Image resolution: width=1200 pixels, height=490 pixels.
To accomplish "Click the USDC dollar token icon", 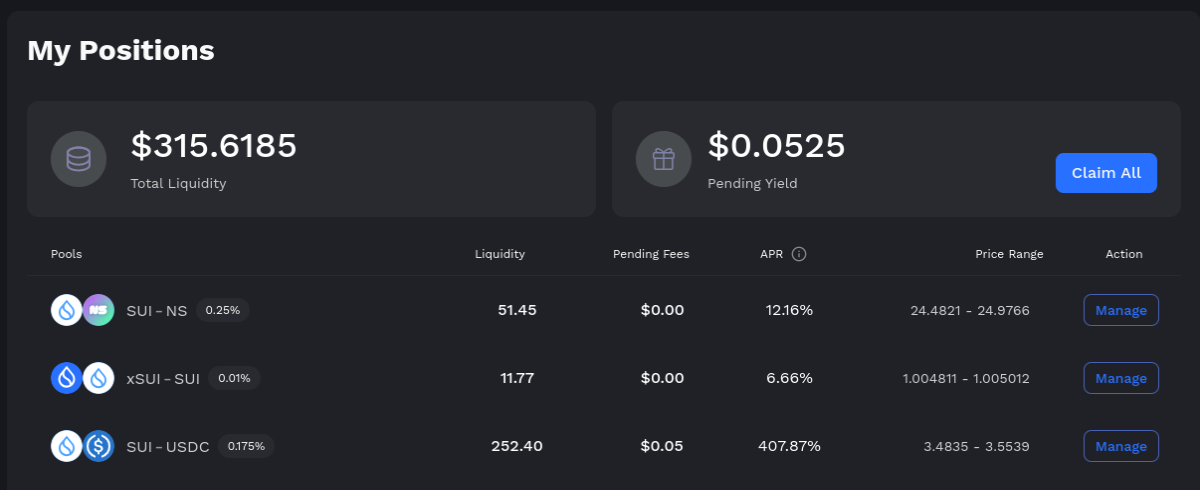I will [98, 446].
